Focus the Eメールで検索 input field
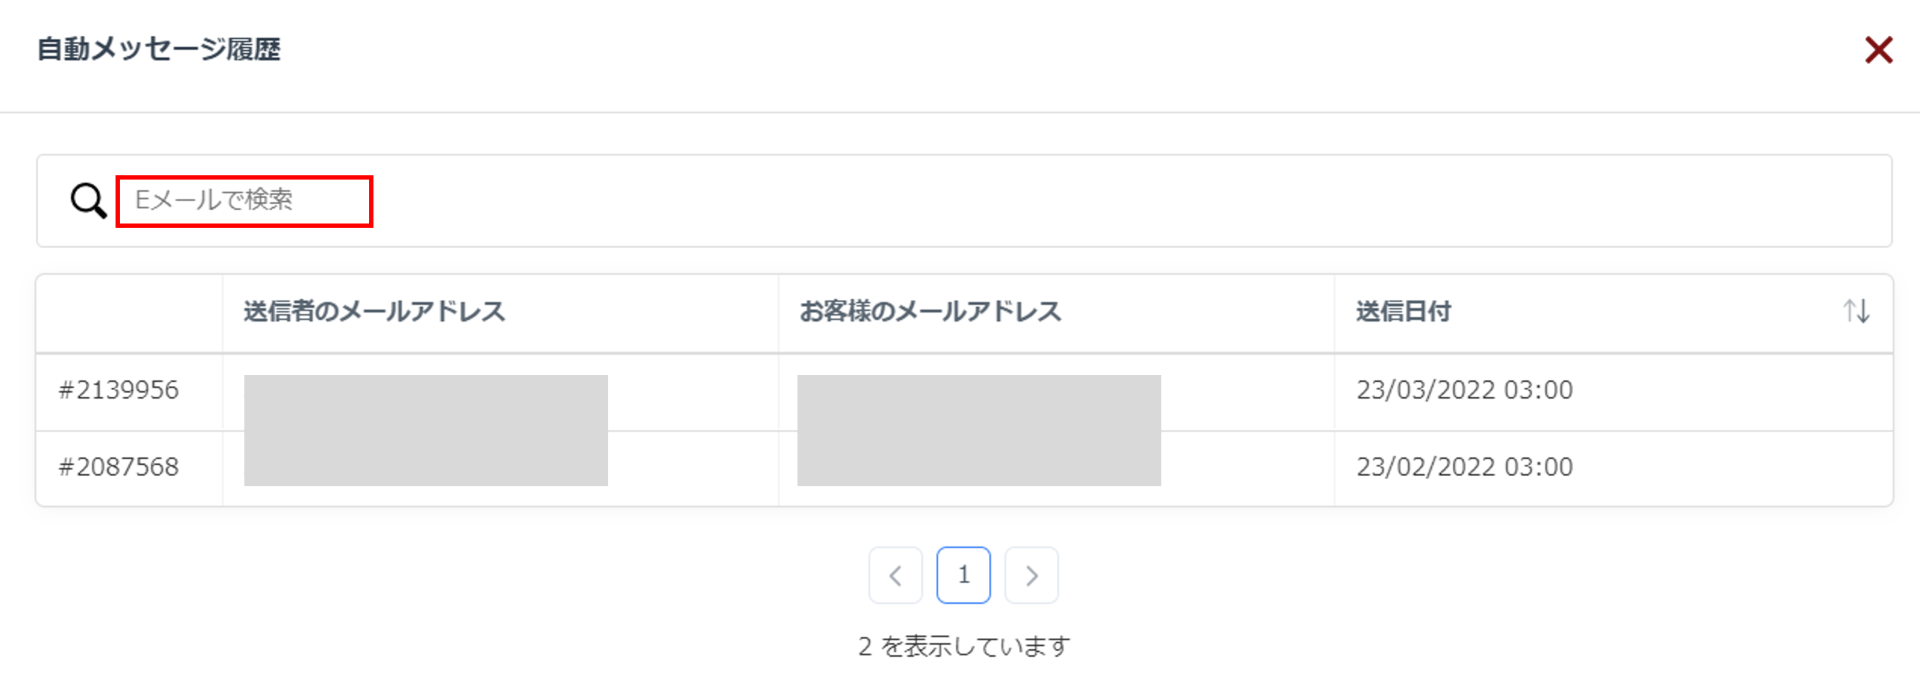The height and width of the screenshot is (696, 1920). (245, 201)
